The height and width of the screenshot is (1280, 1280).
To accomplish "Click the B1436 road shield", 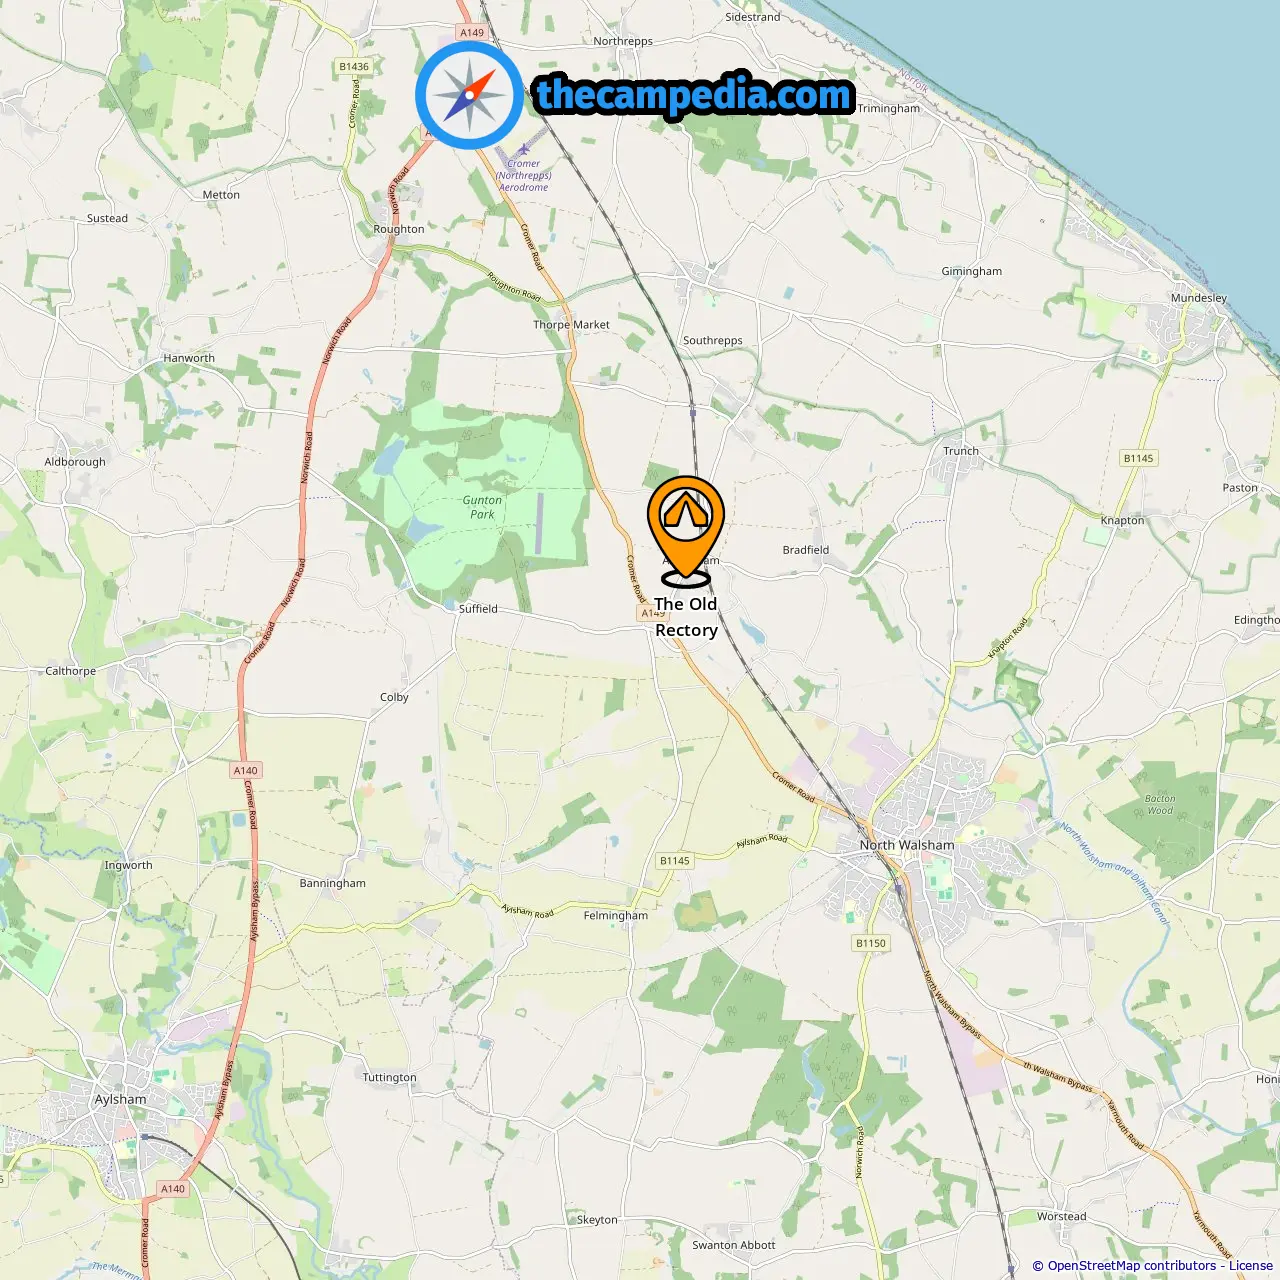I will click(x=354, y=67).
